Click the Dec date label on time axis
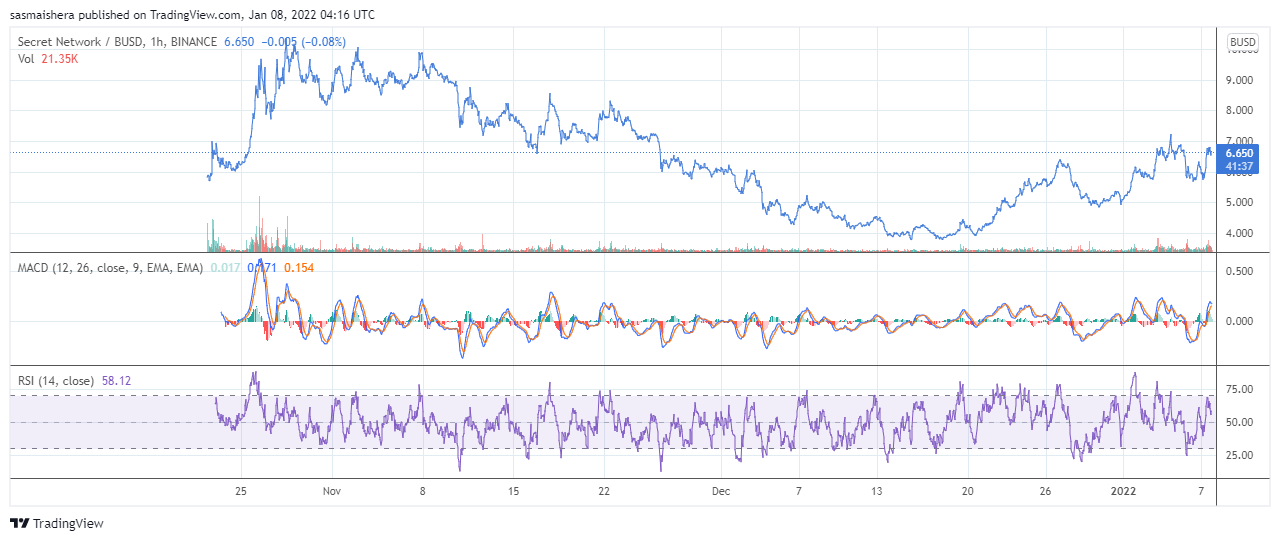 [x=721, y=492]
